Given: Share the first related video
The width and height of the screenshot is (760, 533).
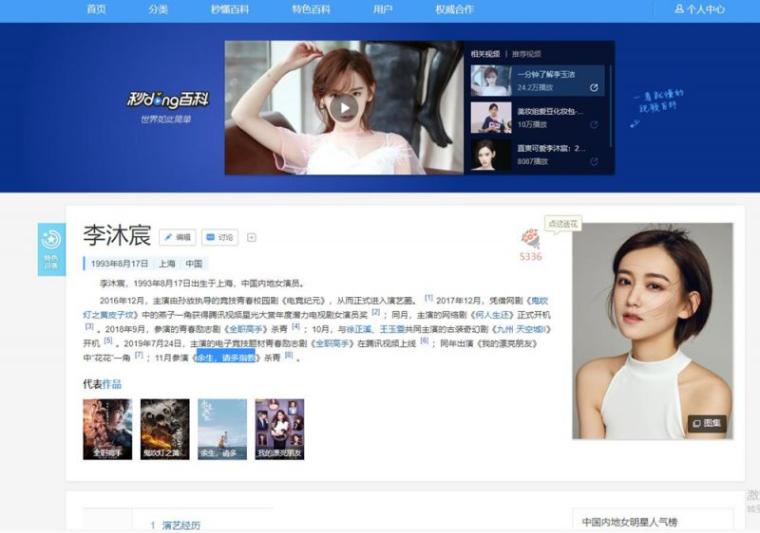Looking at the screenshot, I should (x=594, y=88).
